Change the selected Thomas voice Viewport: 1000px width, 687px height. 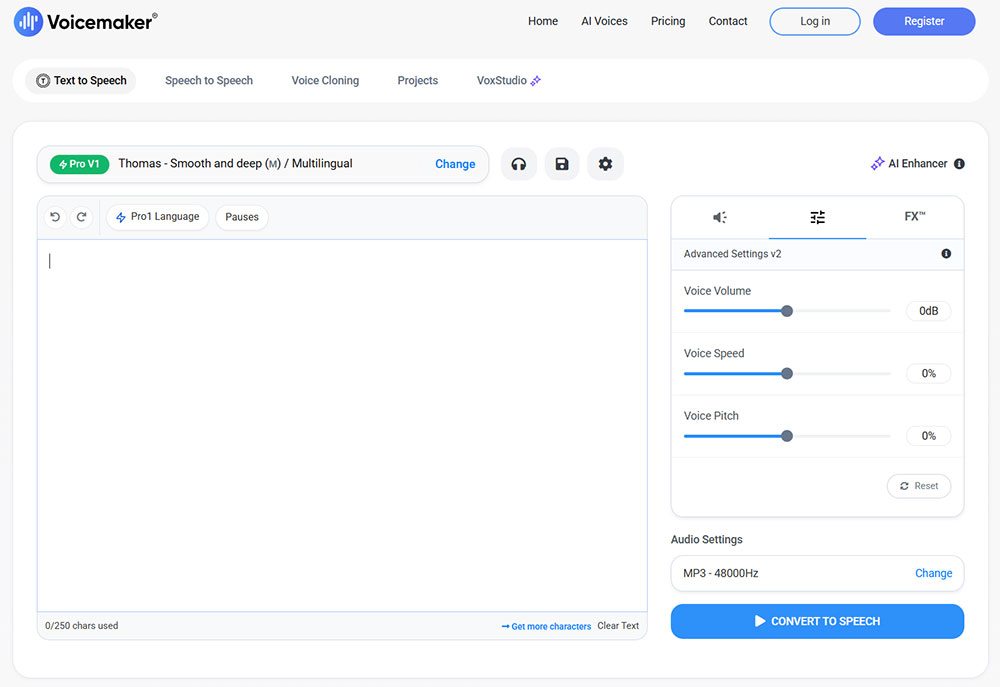click(x=455, y=164)
